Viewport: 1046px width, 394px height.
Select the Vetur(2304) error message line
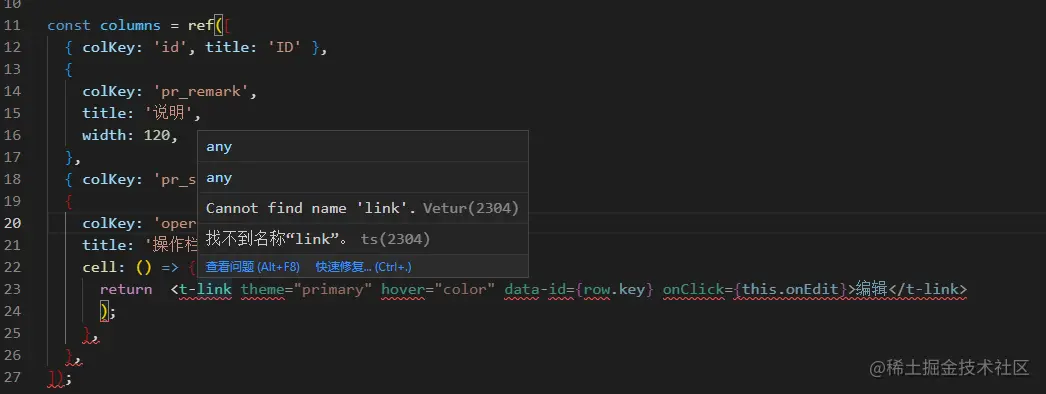362,208
